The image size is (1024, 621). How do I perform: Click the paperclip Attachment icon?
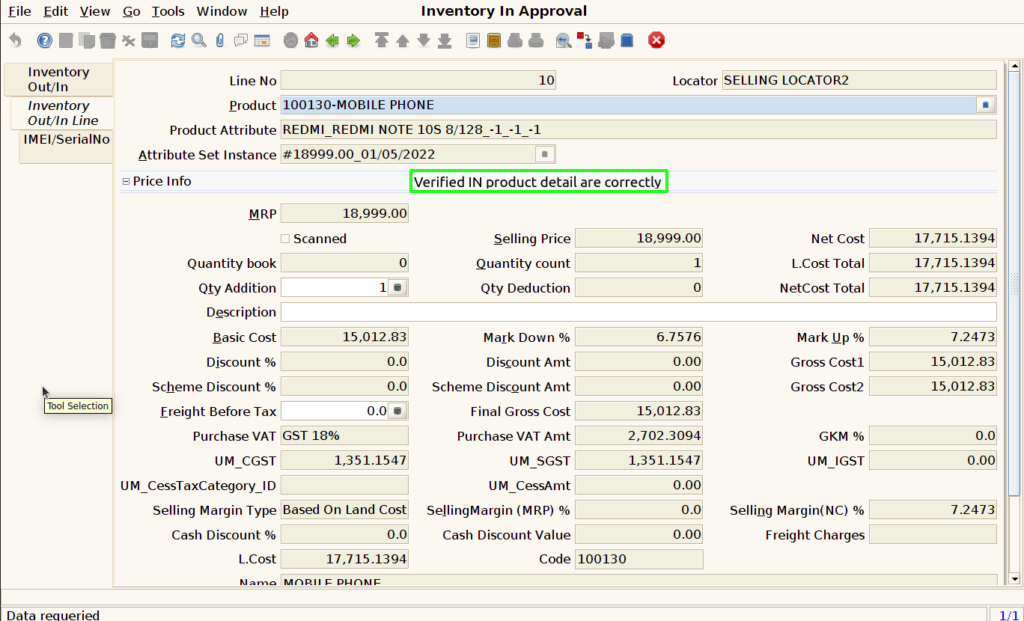click(220, 40)
